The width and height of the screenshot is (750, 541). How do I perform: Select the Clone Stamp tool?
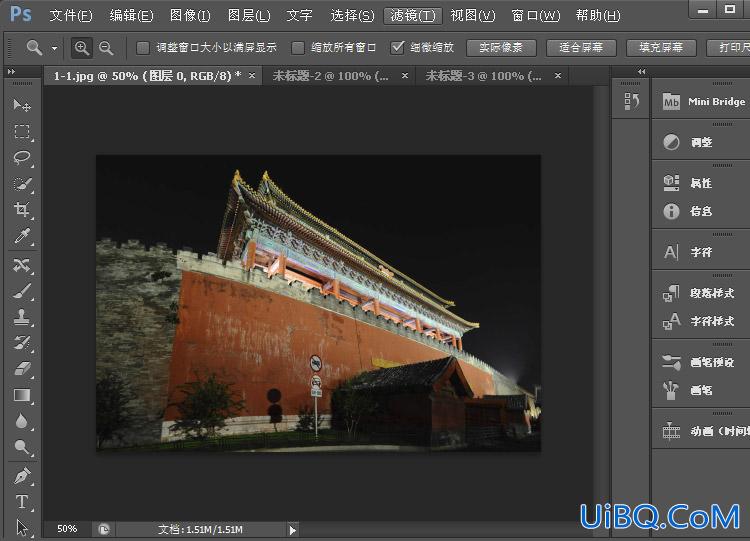click(22, 317)
